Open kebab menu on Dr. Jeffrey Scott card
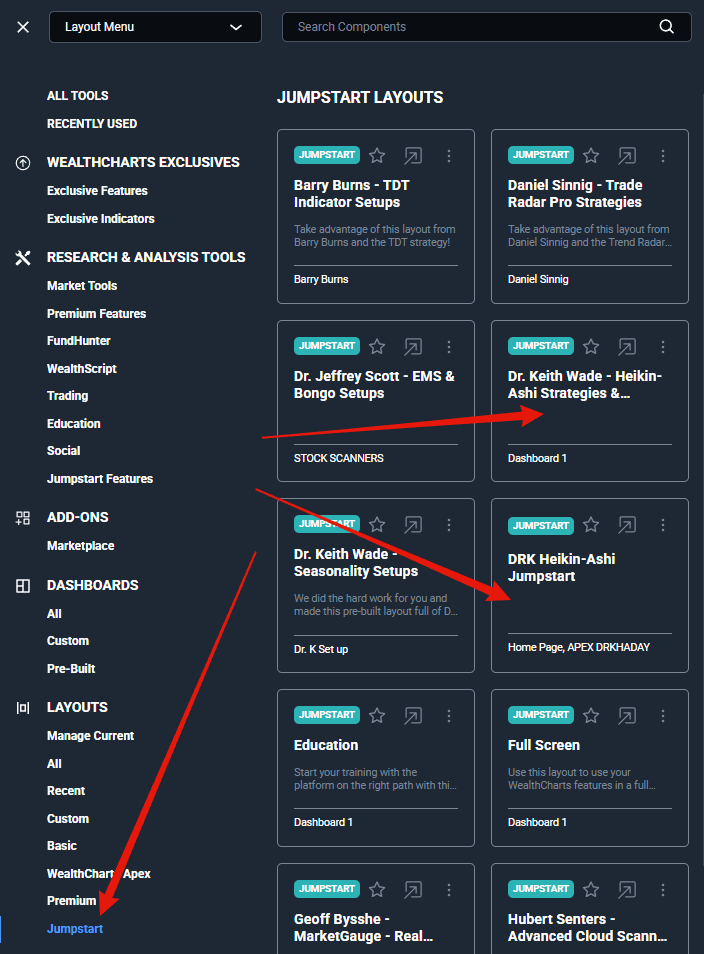The height and width of the screenshot is (954, 704). pyautogui.click(x=449, y=347)
